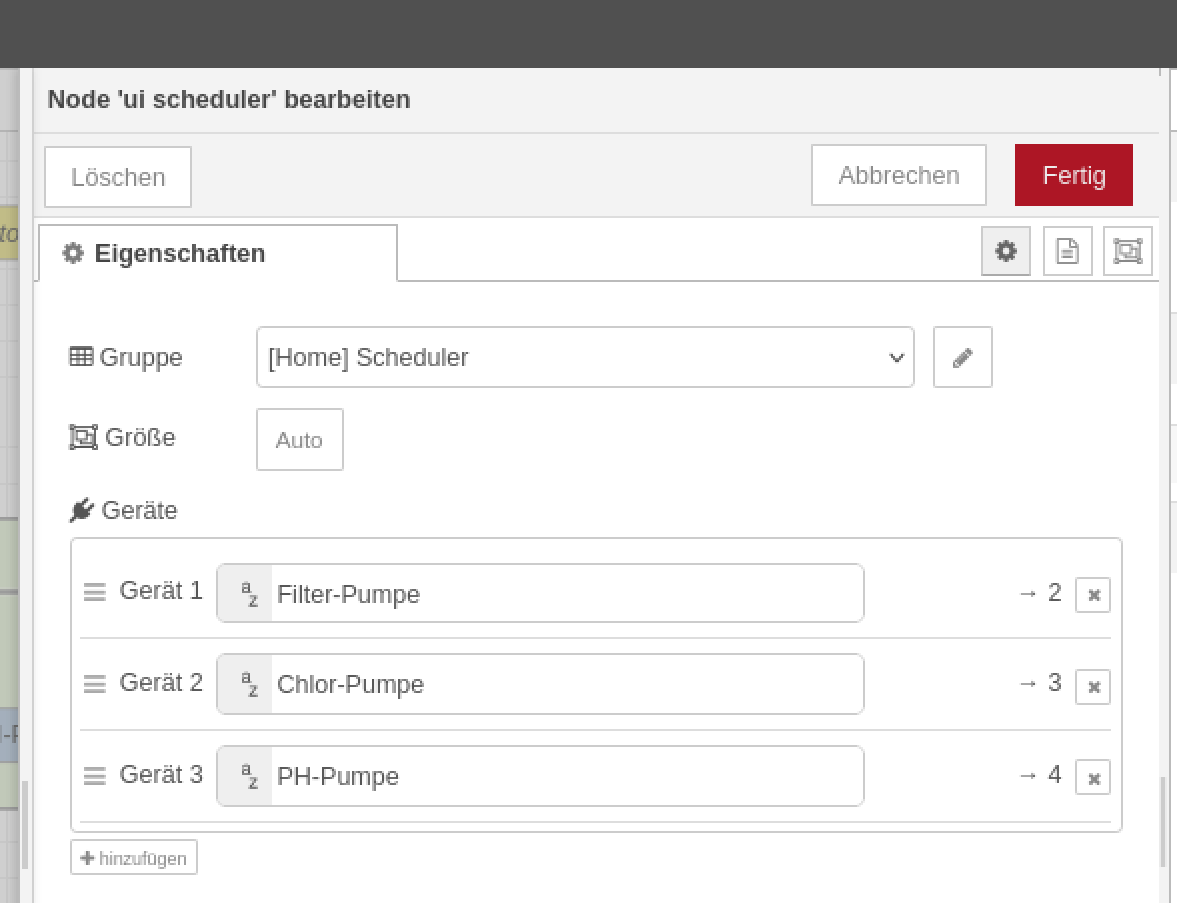Screen dimensions: 1178x904
Task: Edit the PH-Pumpe device name field
Action: tap(567, 776)
